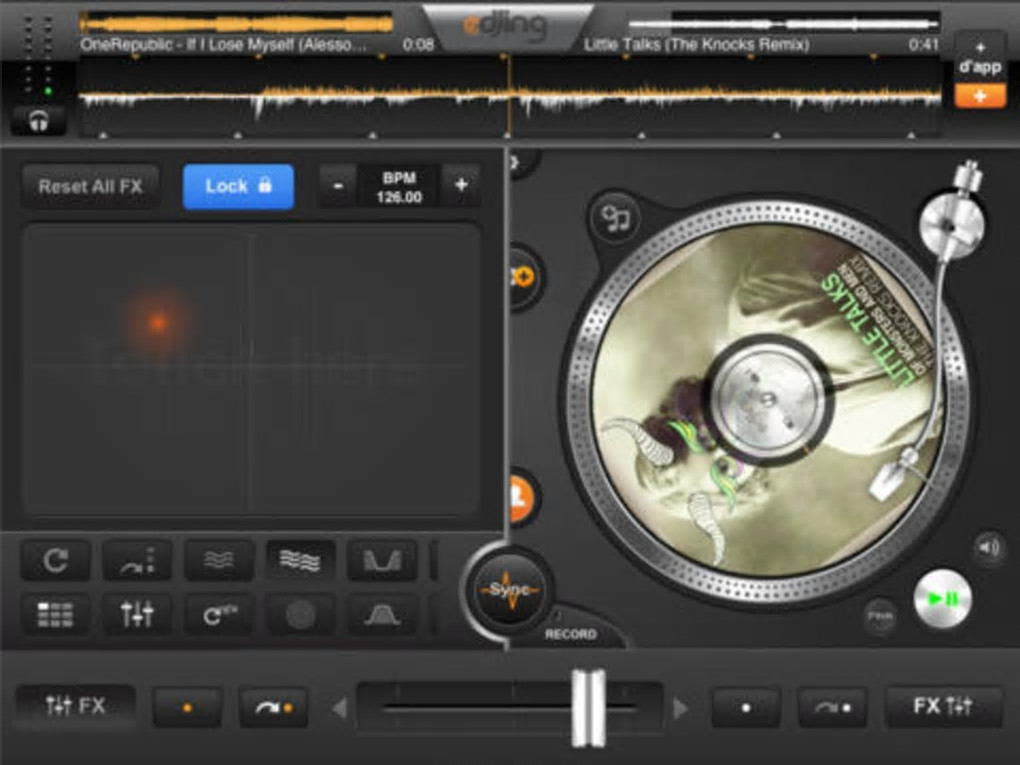
Task: Select the reverse loop arrow effect
Action: (219, 614)
